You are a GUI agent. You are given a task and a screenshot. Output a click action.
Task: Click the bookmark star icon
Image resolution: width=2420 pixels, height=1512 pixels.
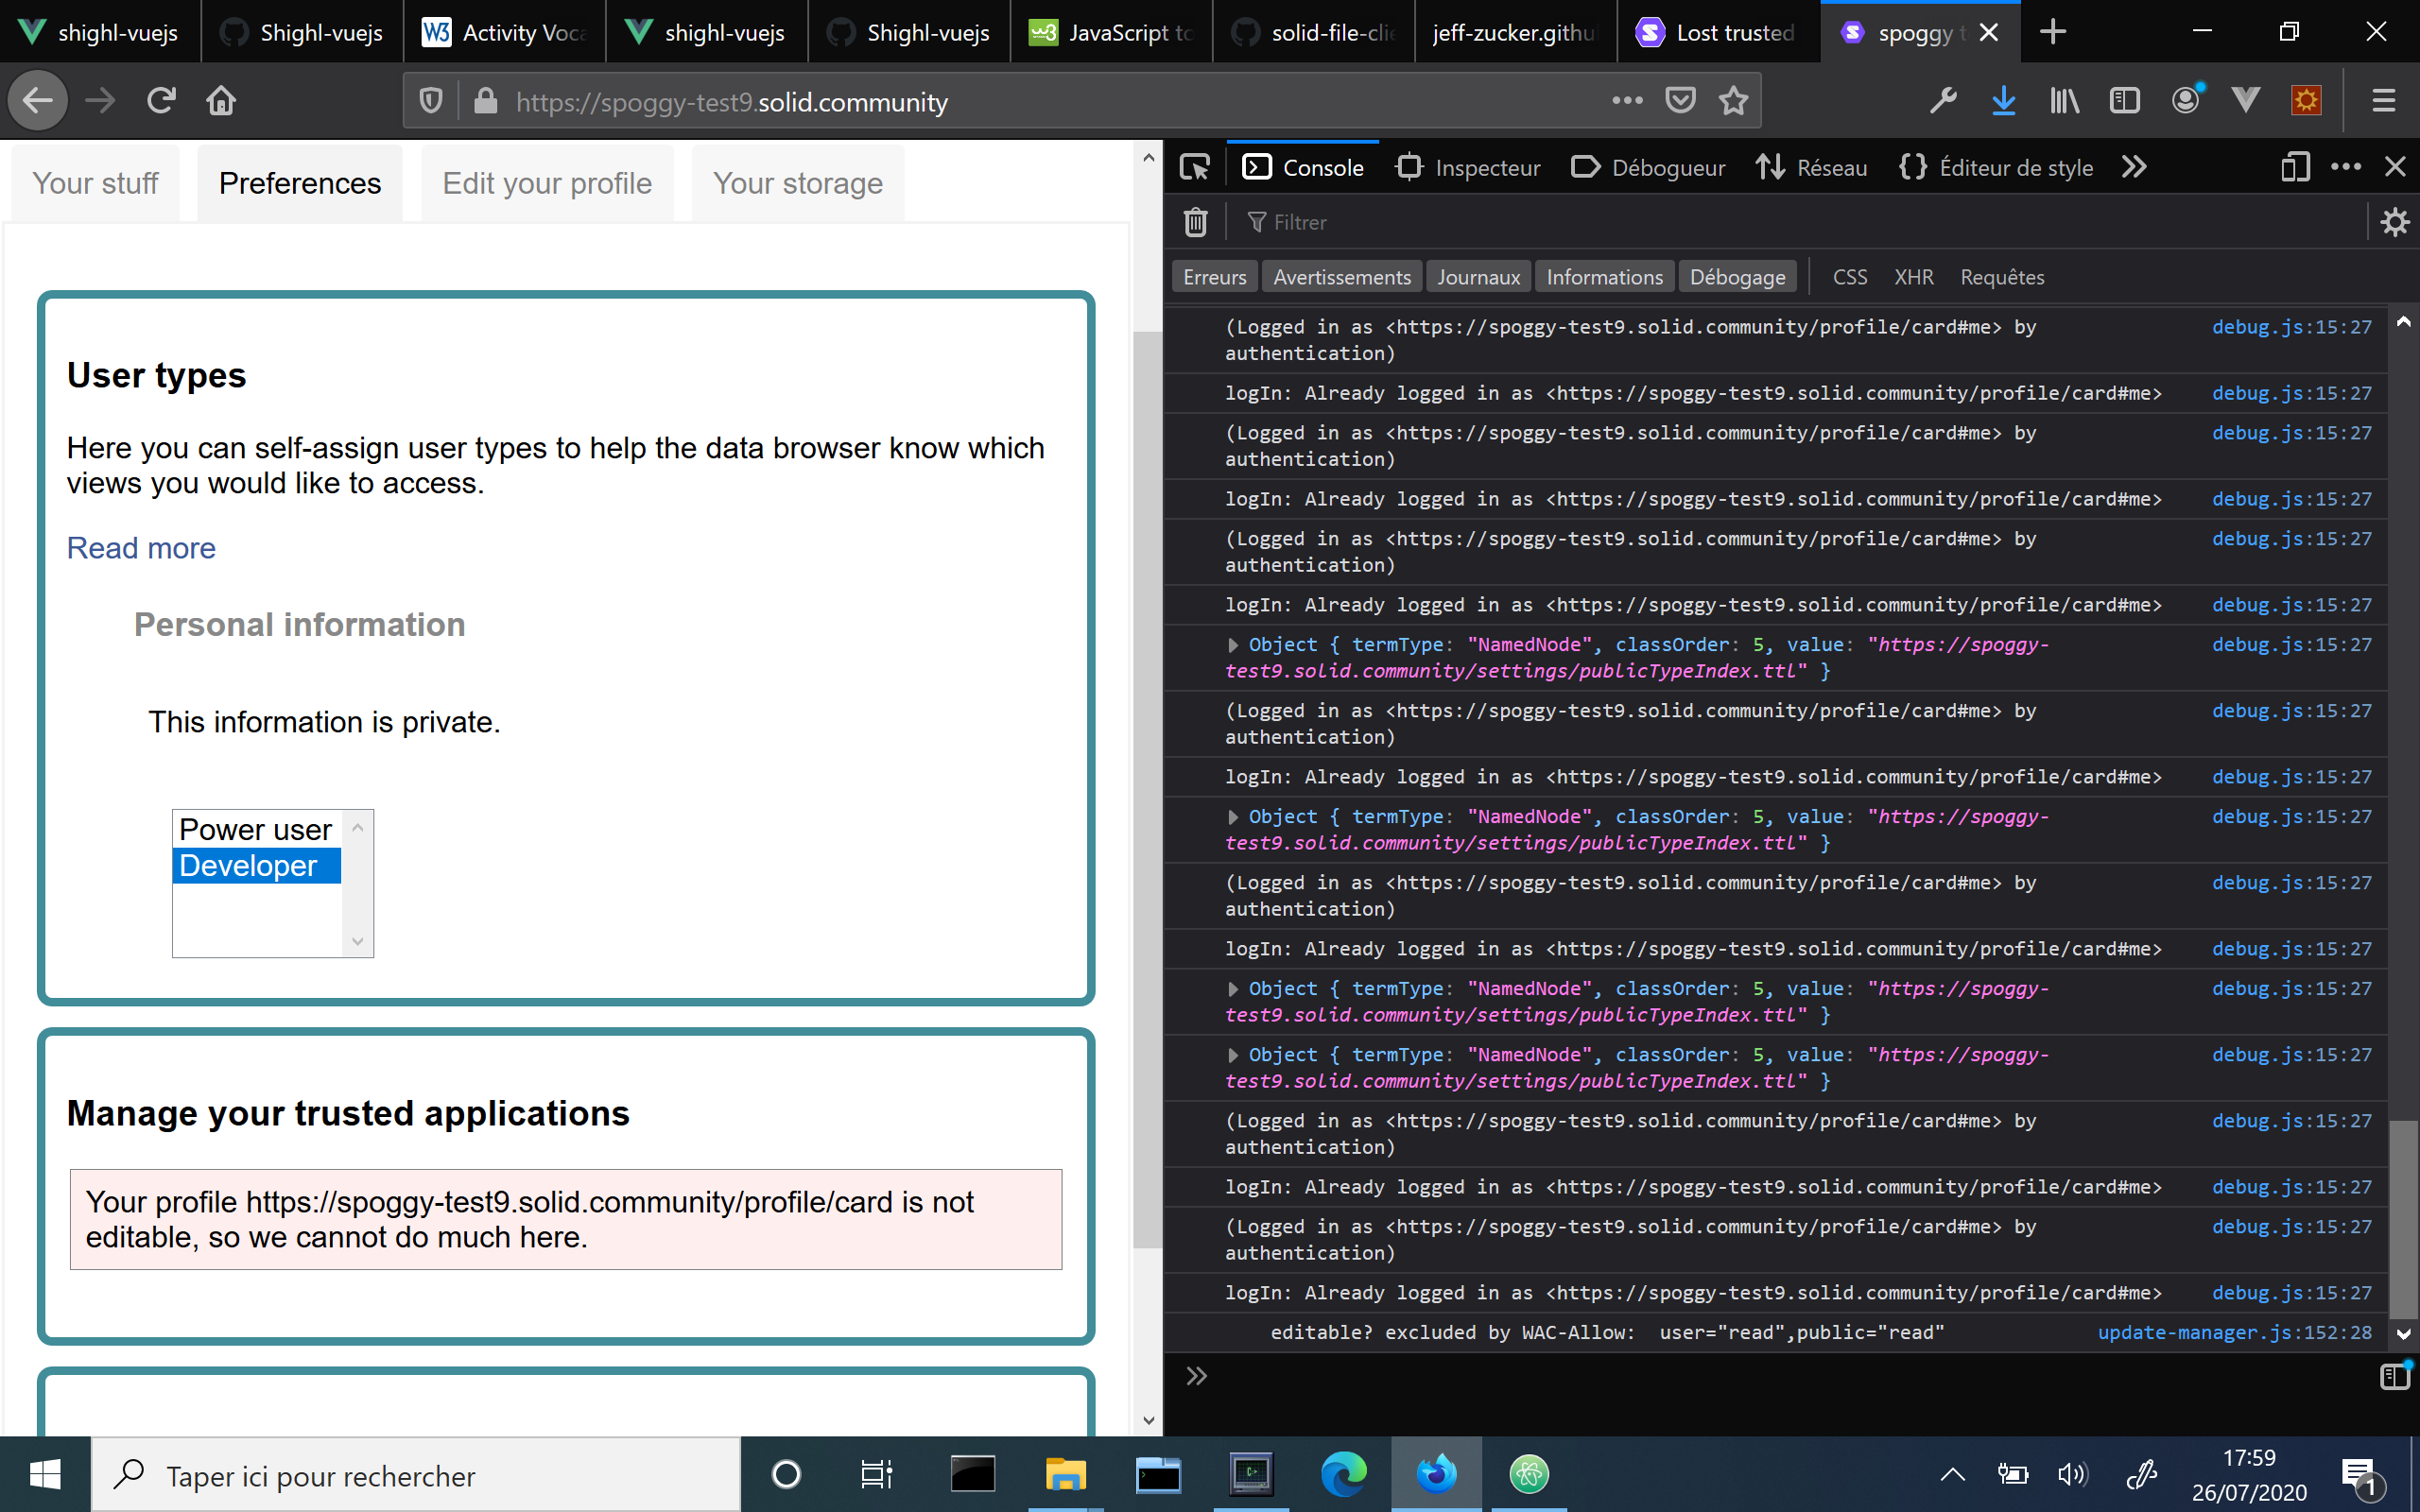[1733, 101]
